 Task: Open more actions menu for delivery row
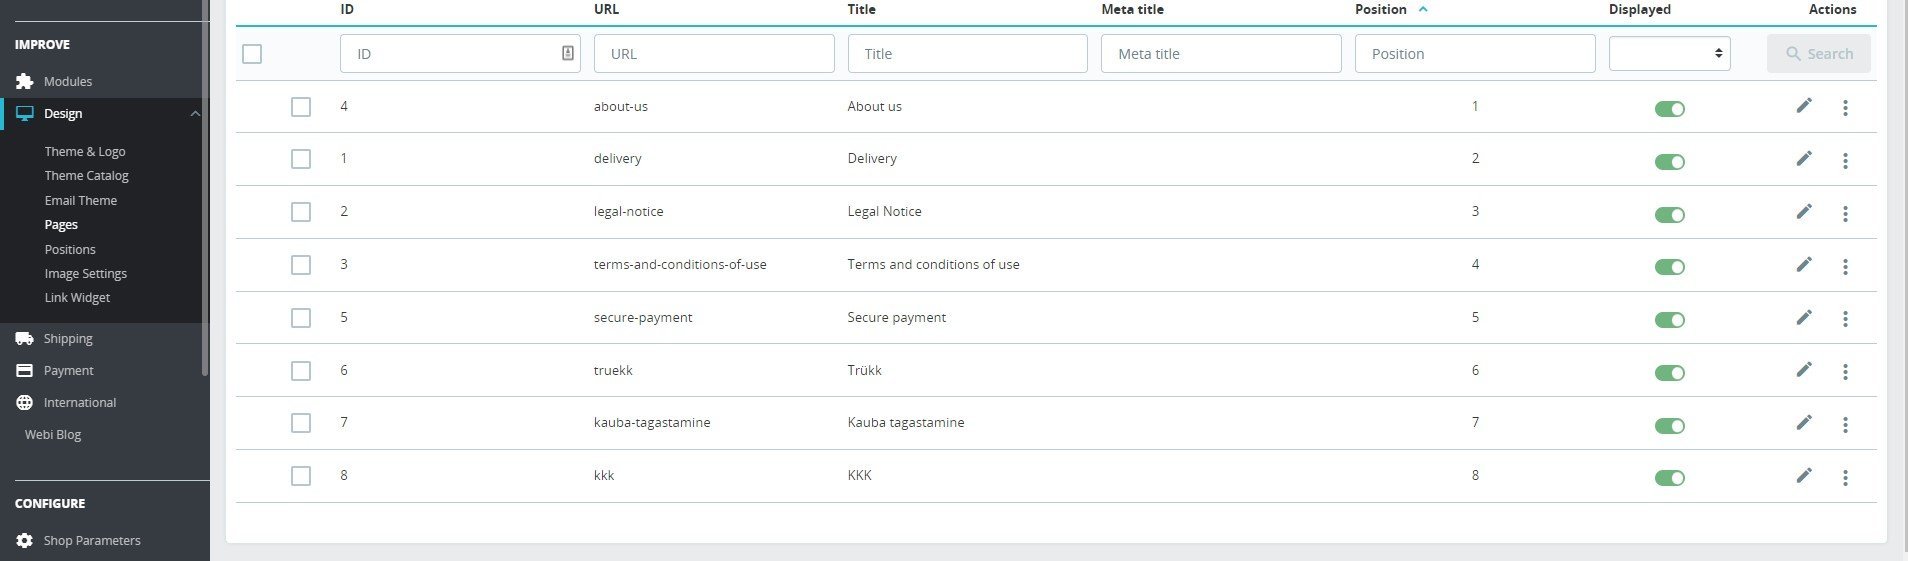pos(1845,160)
